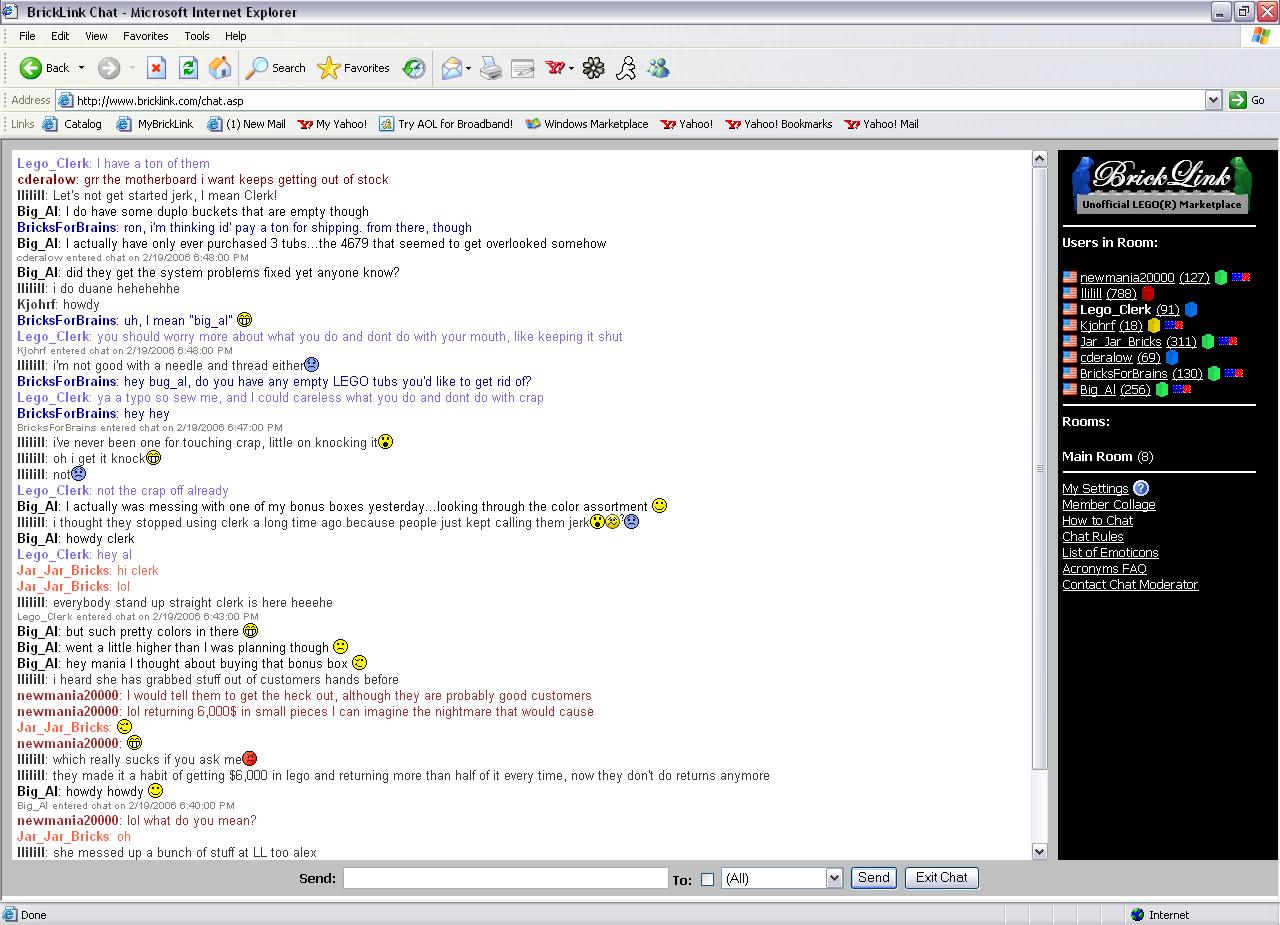
Task: Click the green brick icon next to Big_Al
Action: [x=1161, y=389]
